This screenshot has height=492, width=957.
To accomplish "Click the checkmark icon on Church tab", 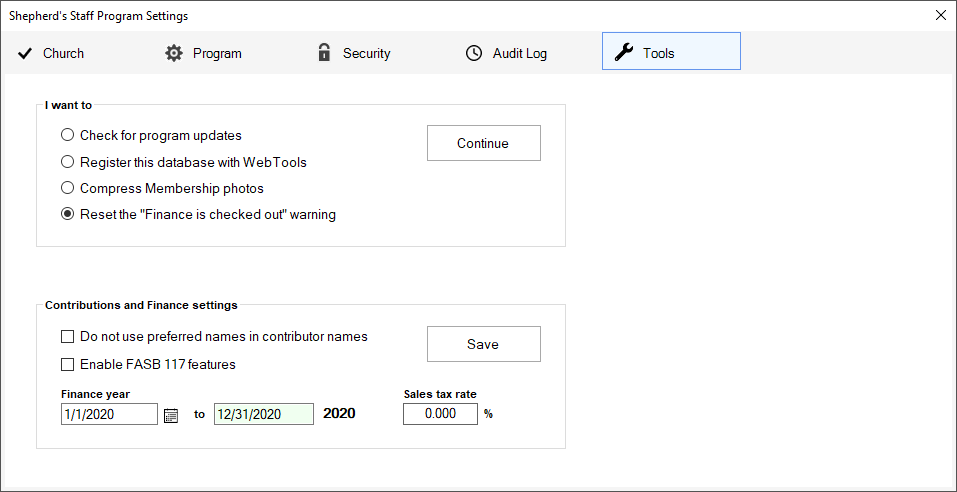I will (25, 53).
